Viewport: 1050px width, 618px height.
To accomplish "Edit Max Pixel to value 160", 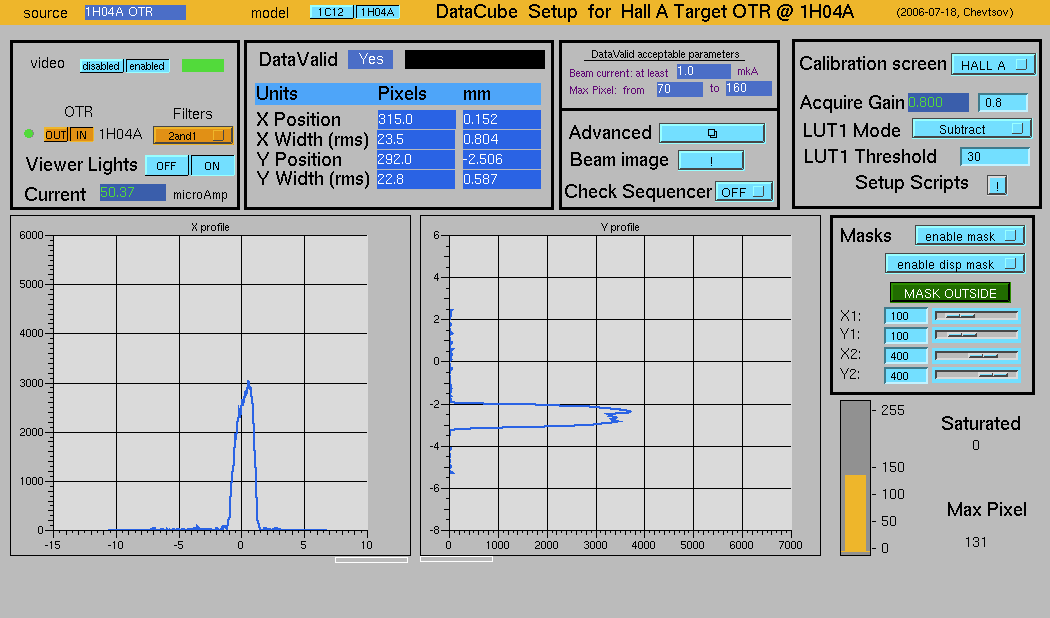I will click(x=748, y=88).
